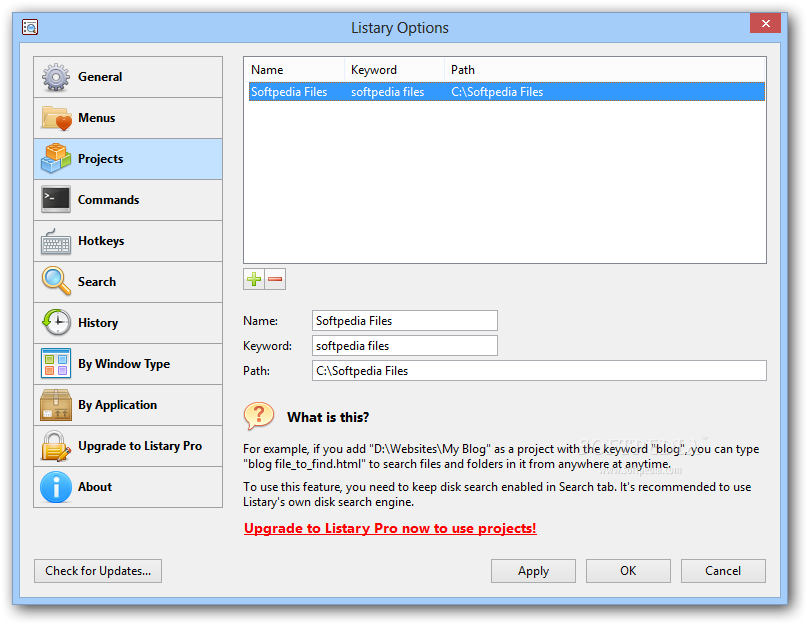Open the History tab
Image resolution: width=808 pixels, height=625 pixels.
pos(128,323)
